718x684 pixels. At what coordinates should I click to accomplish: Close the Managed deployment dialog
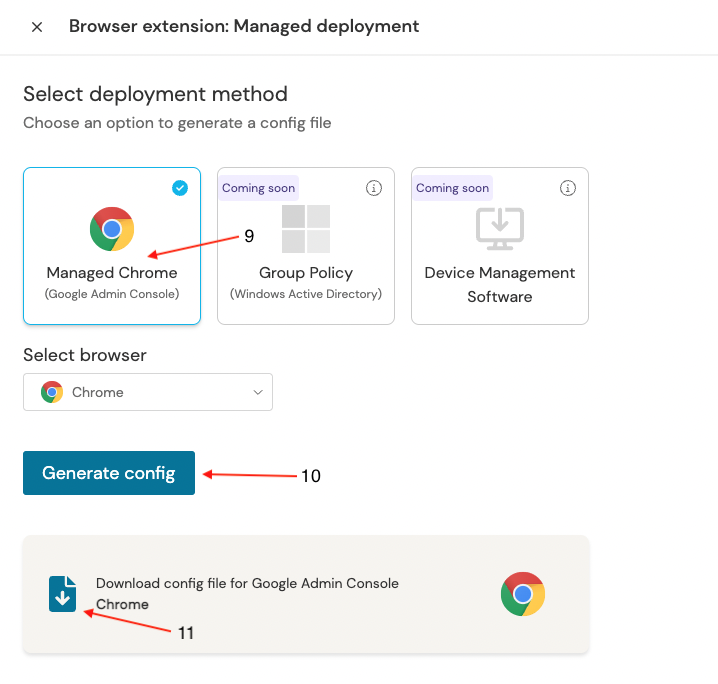[37, 27]
